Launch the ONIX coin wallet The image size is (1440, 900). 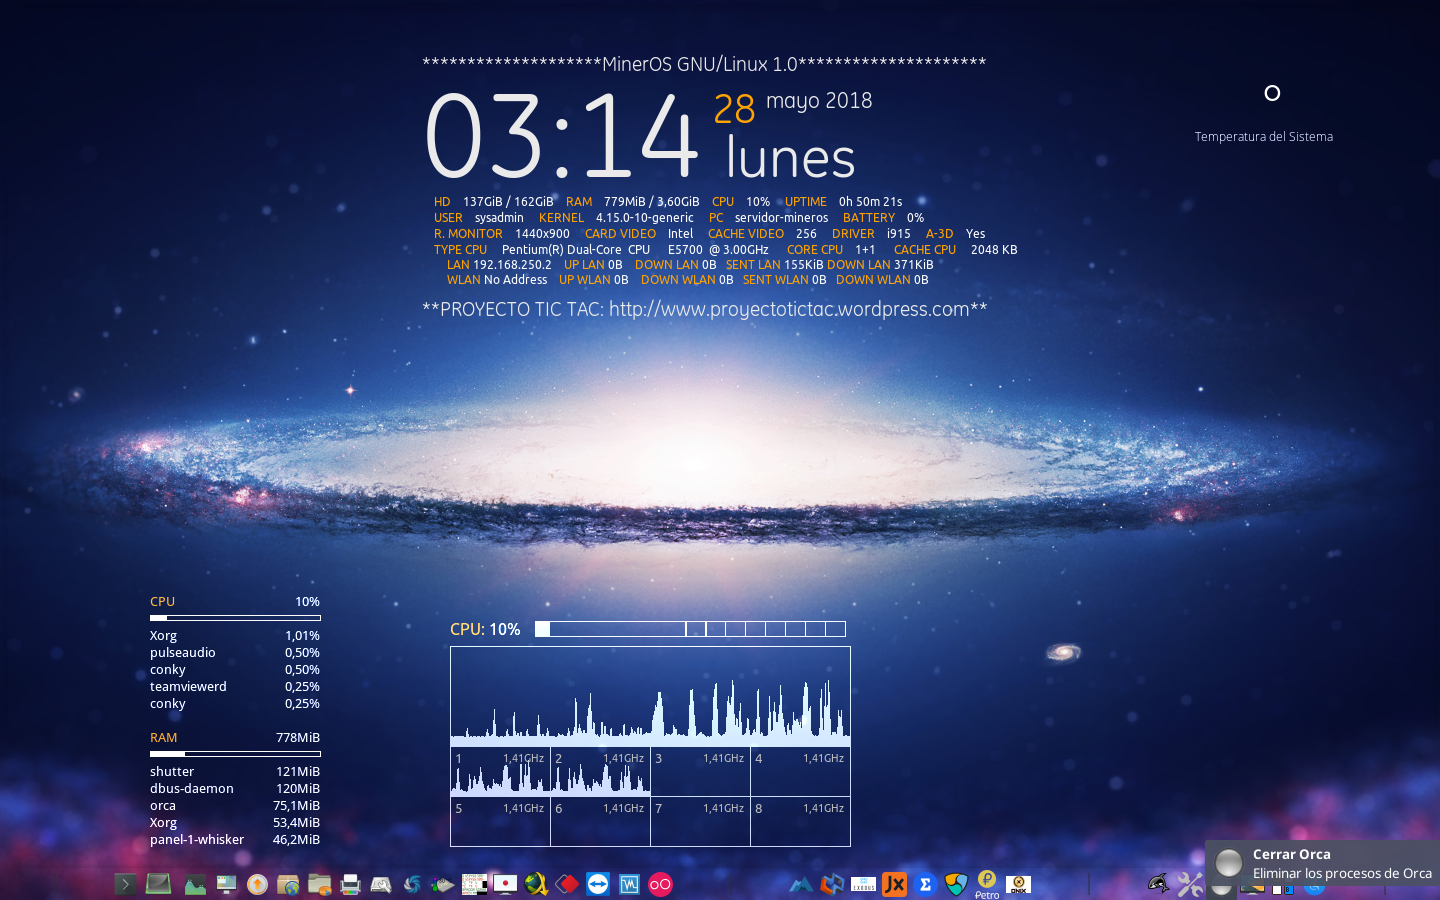[1018, 884]
